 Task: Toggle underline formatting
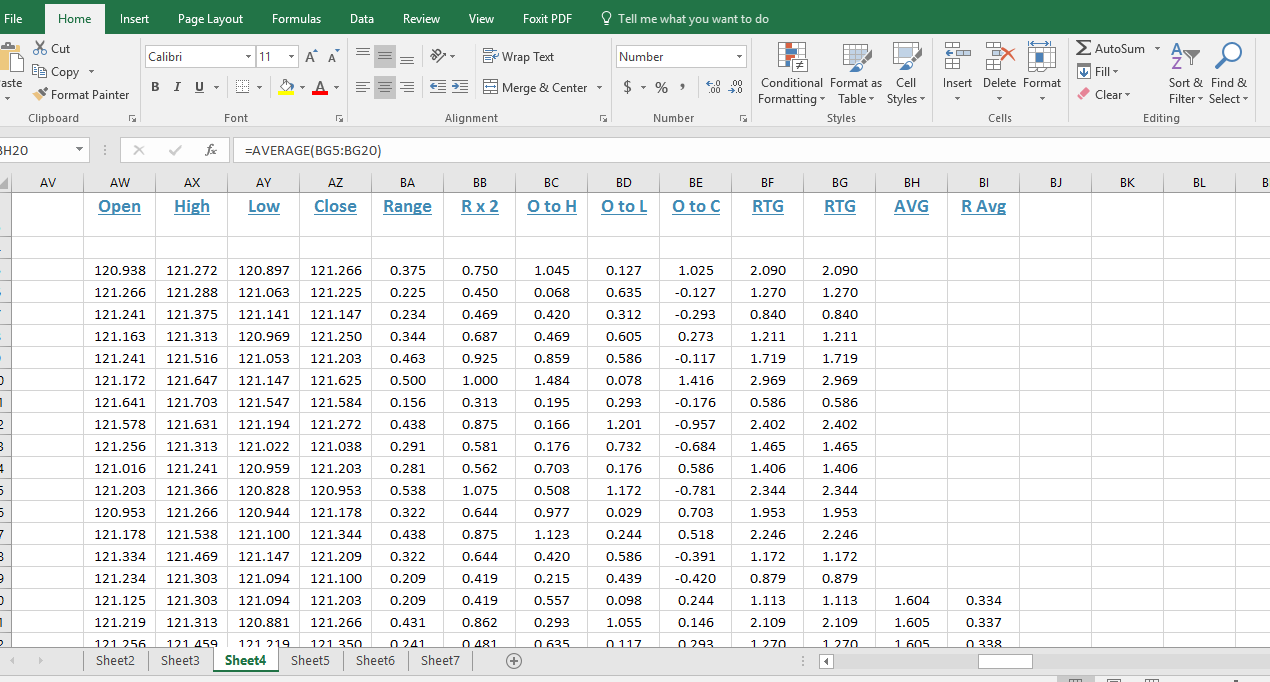point(199,88)
